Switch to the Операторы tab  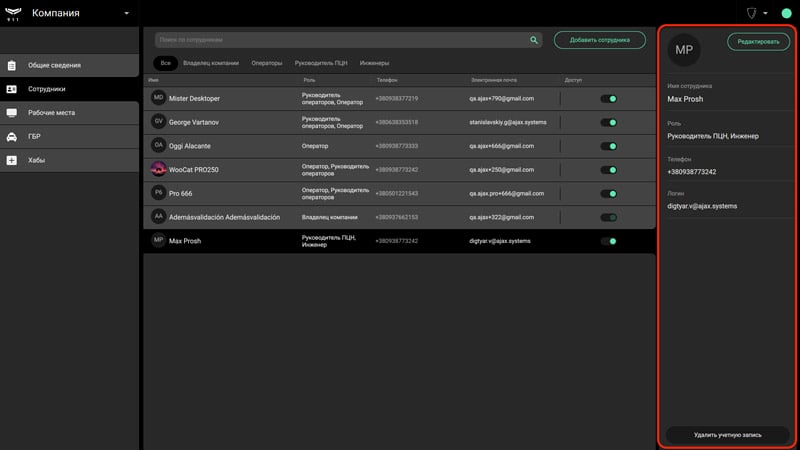(267, 63)
